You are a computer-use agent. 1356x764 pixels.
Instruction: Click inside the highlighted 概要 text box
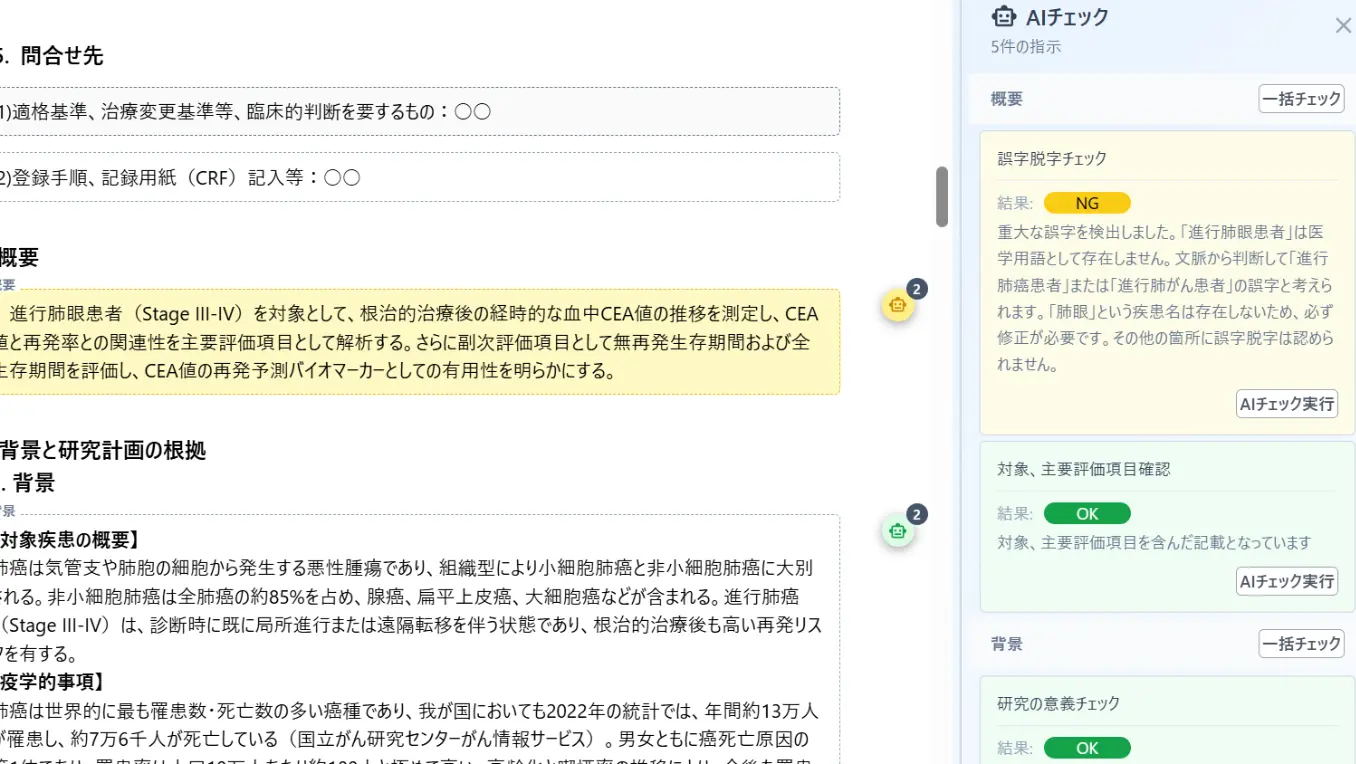point(418,342)
